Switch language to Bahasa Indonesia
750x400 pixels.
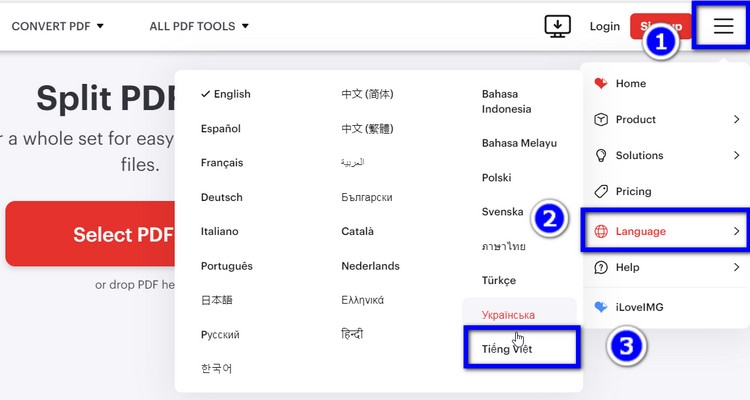(507, 101)
